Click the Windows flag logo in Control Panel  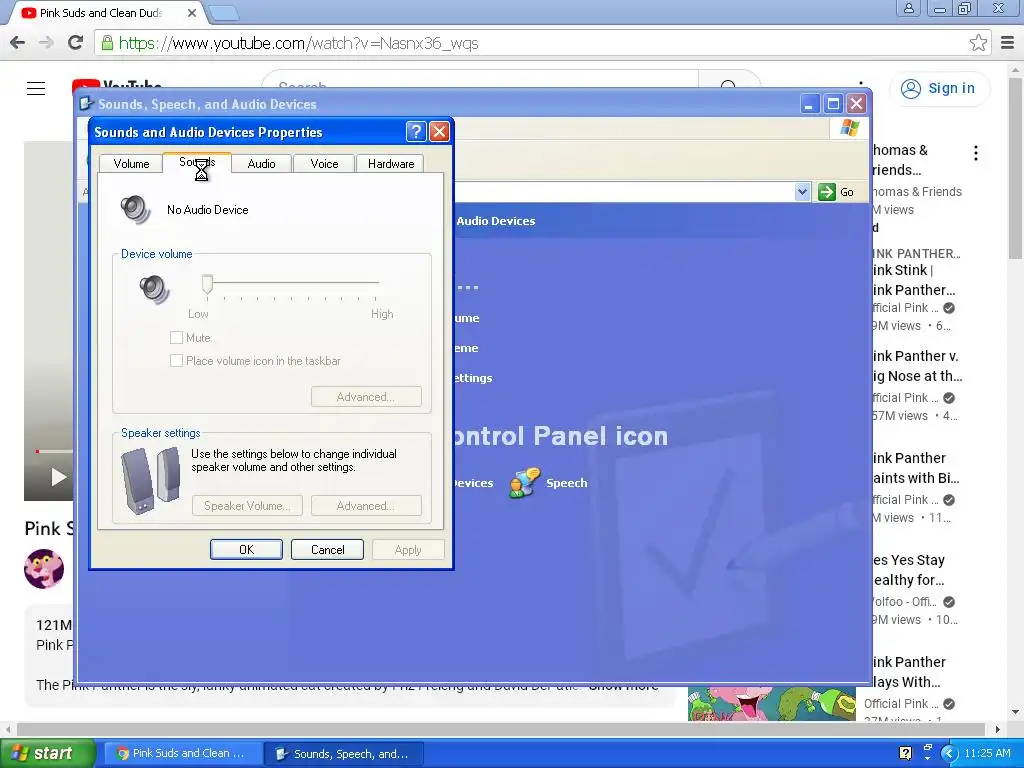pos(850,127)
